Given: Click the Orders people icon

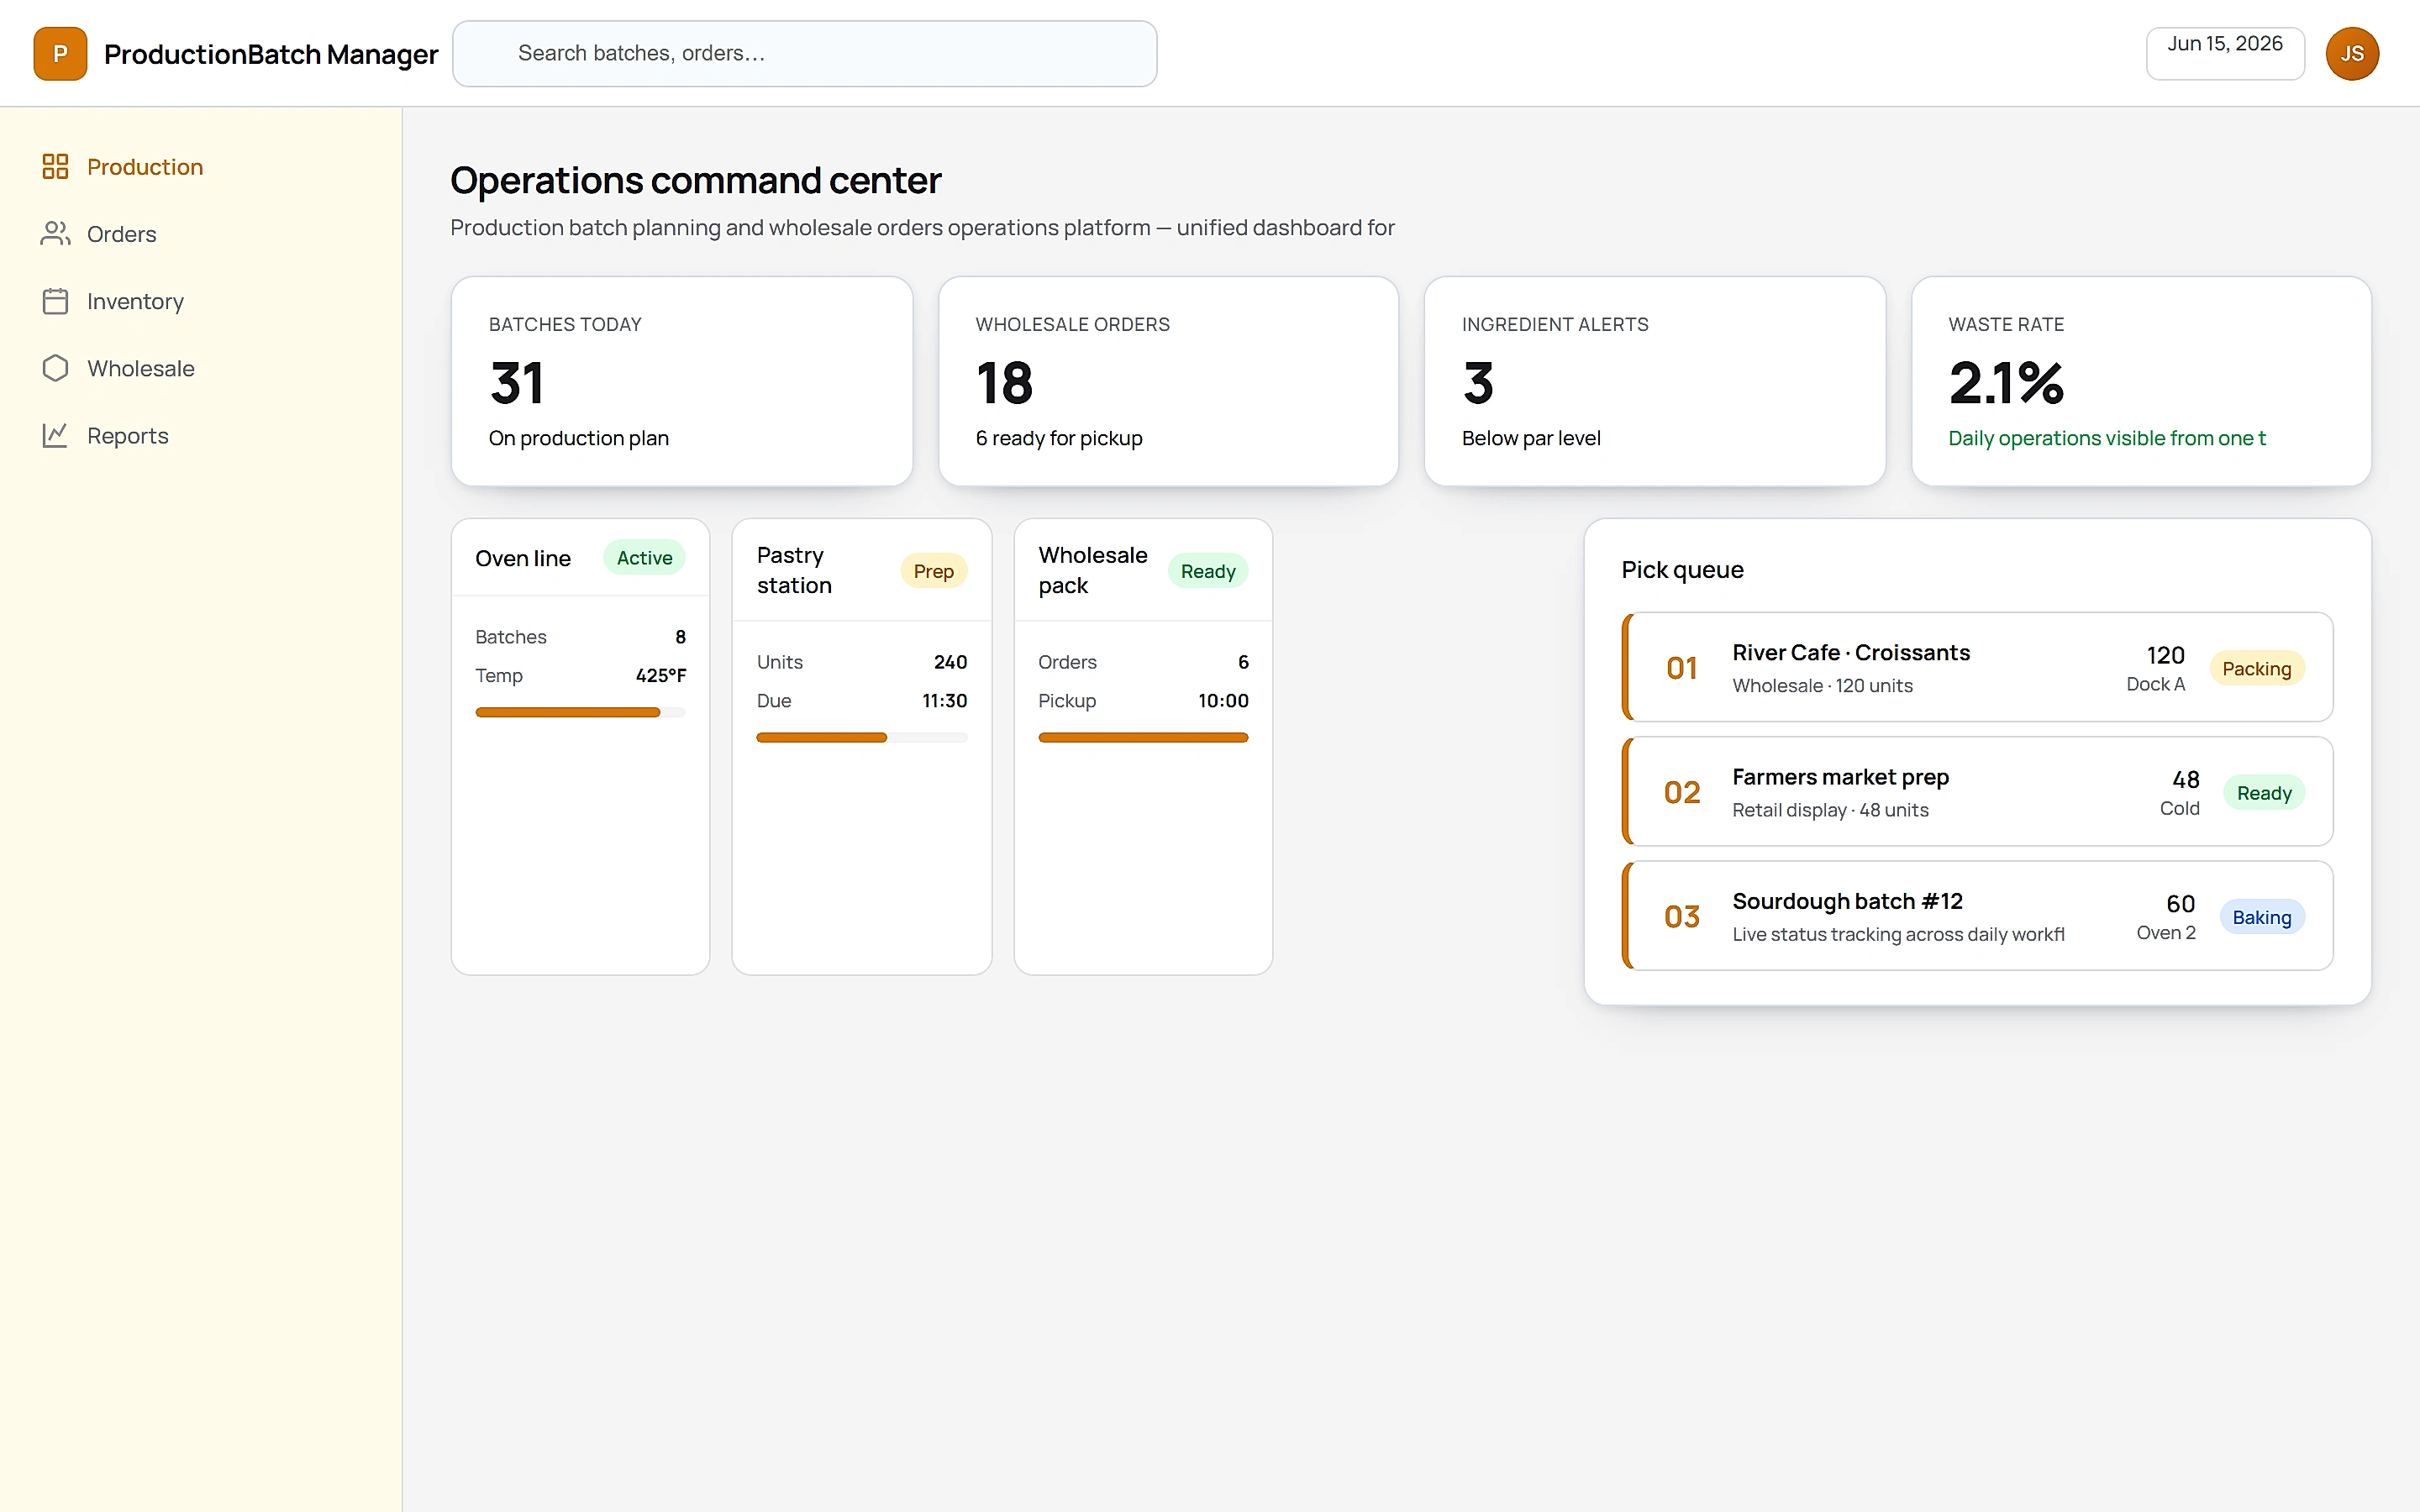Looking at the screenshot, I should tap(55, 234).
